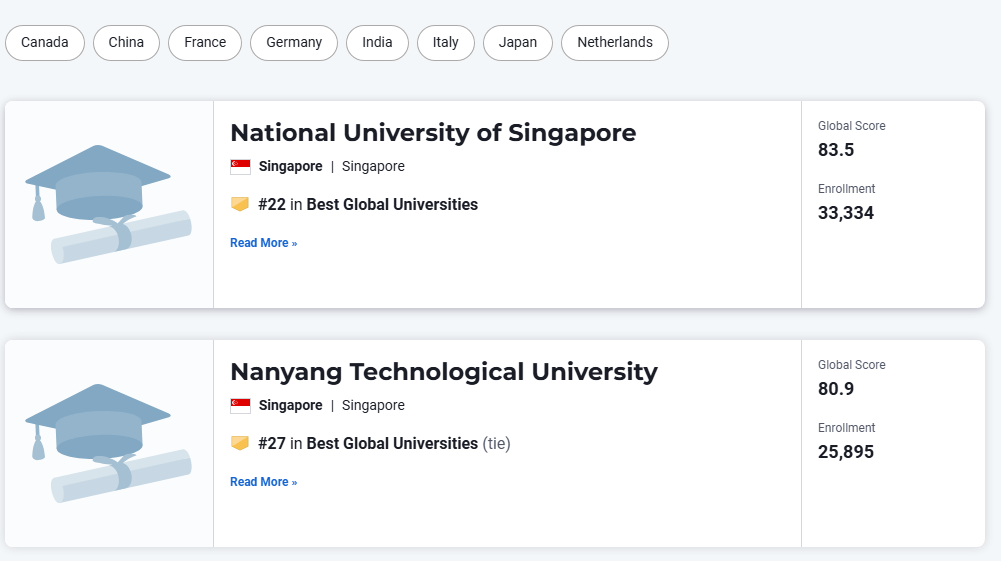
Task: Click the ranking badge icon beside #27
Action: [240, 443]
